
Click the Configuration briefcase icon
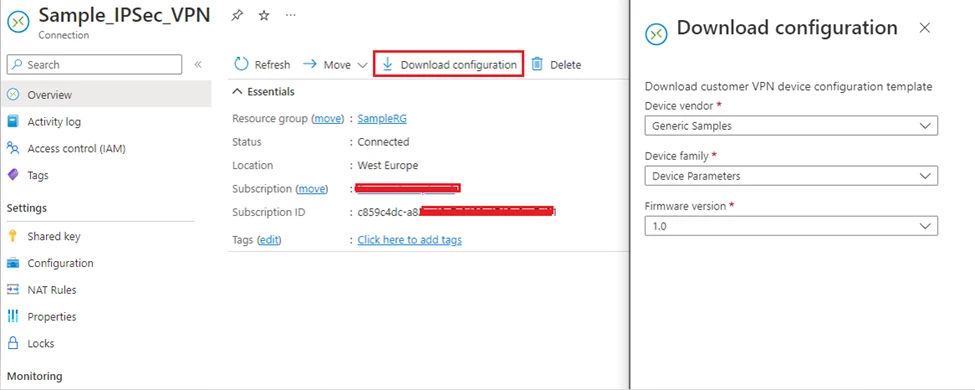click(x=13, y=263)
